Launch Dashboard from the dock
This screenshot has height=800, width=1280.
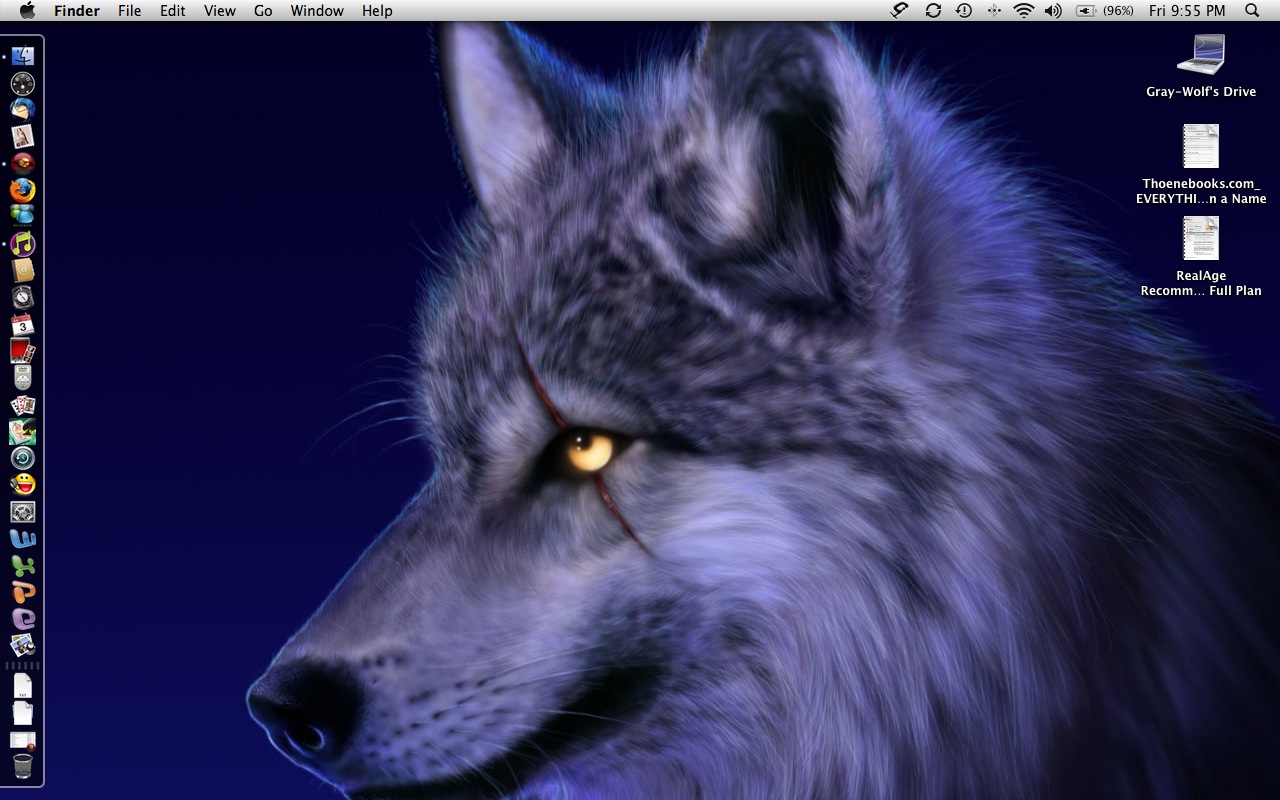[x=23, y=83]
